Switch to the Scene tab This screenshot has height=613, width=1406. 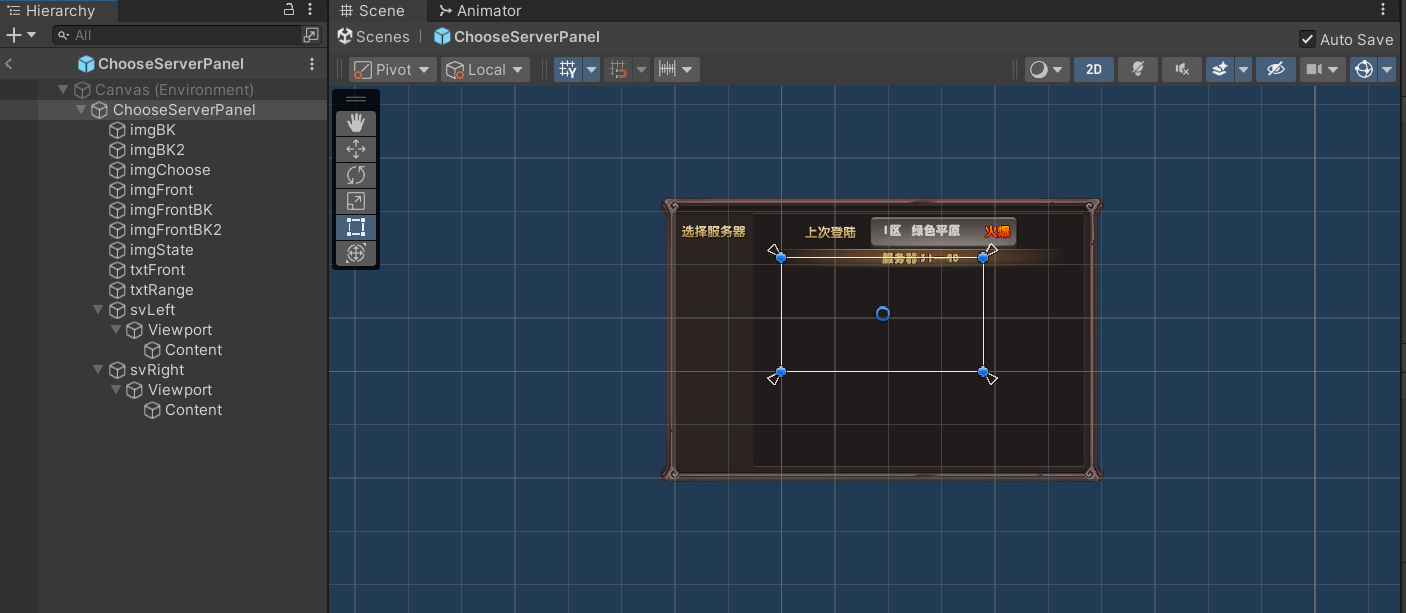(x=372, y=11)
